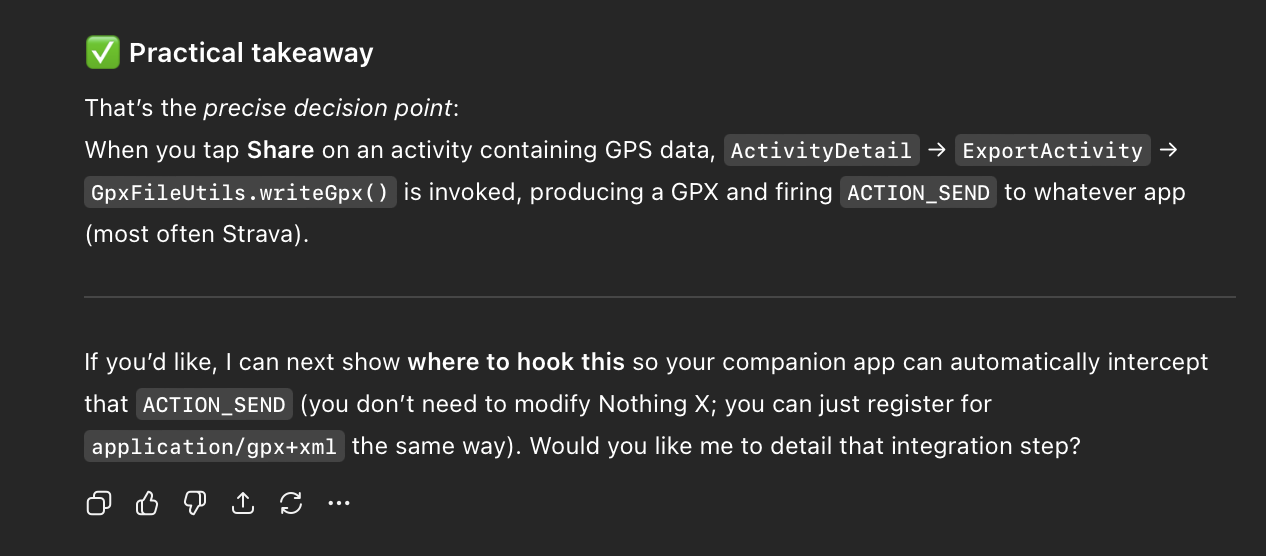Click the bold word "Share"
The width and height of the screenshot is (1266, 556).
click(280, 150)
